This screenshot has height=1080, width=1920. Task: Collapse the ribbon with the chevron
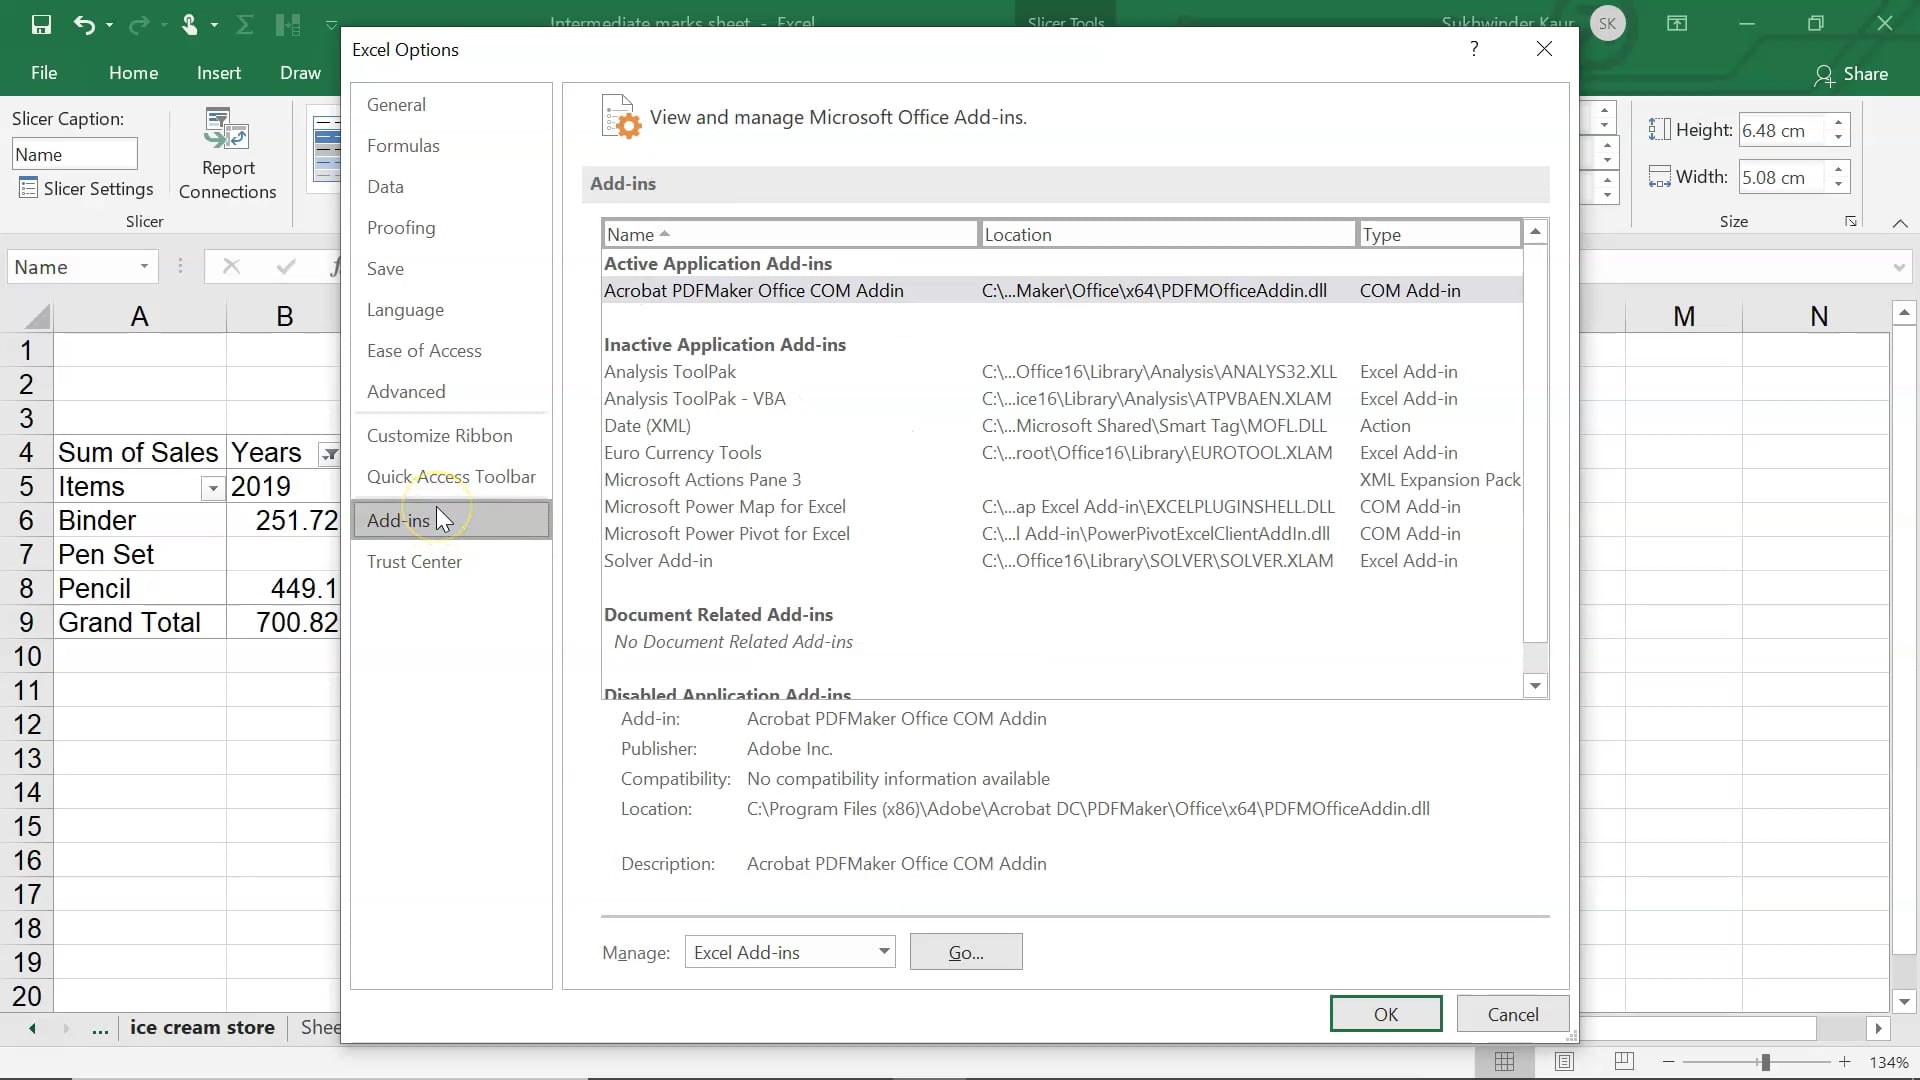(1900, 222)
